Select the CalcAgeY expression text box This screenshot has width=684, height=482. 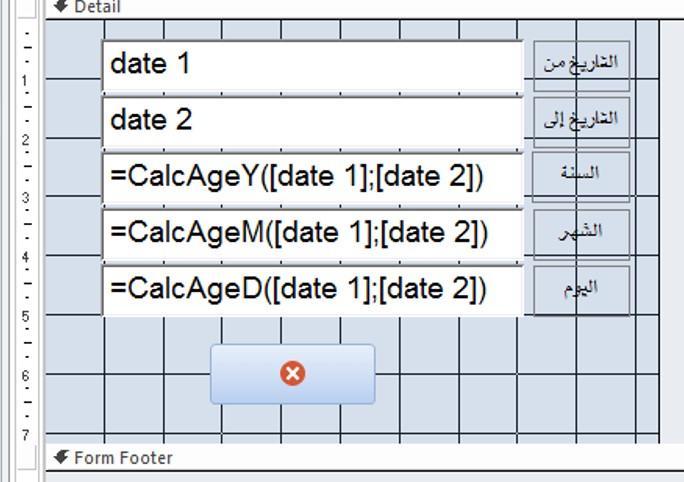312,178
